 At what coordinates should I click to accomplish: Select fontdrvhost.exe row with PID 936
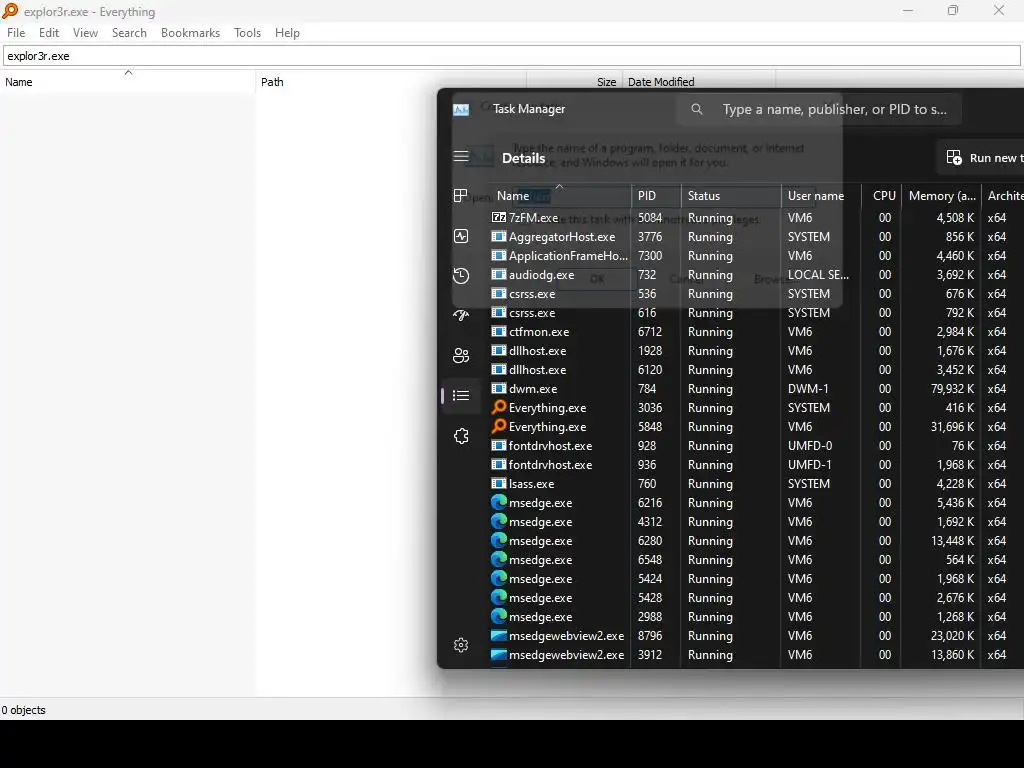(756, 464)
